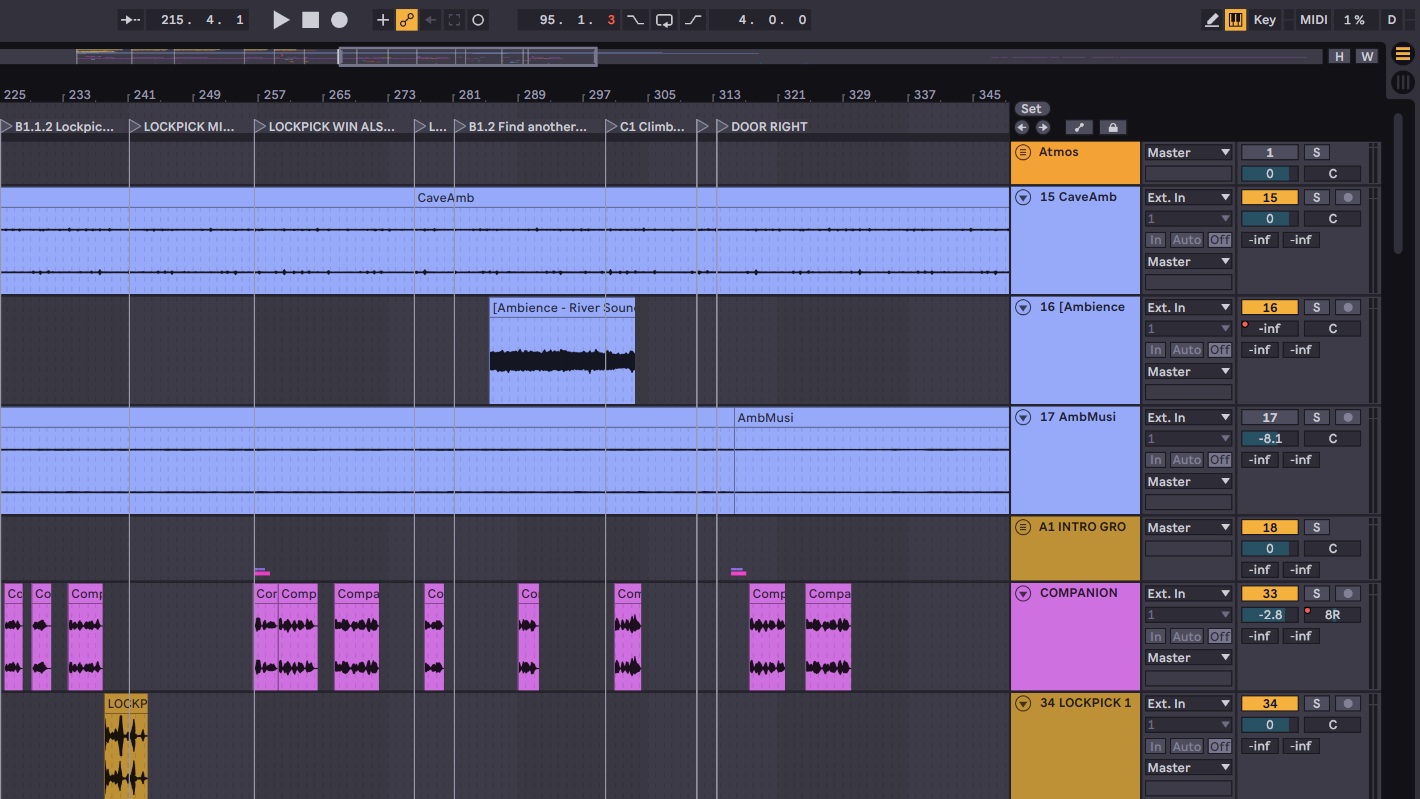The image size is (1420, 799).
Task: Toggle the Punch-Out switch icon
Action: [694, 20]
